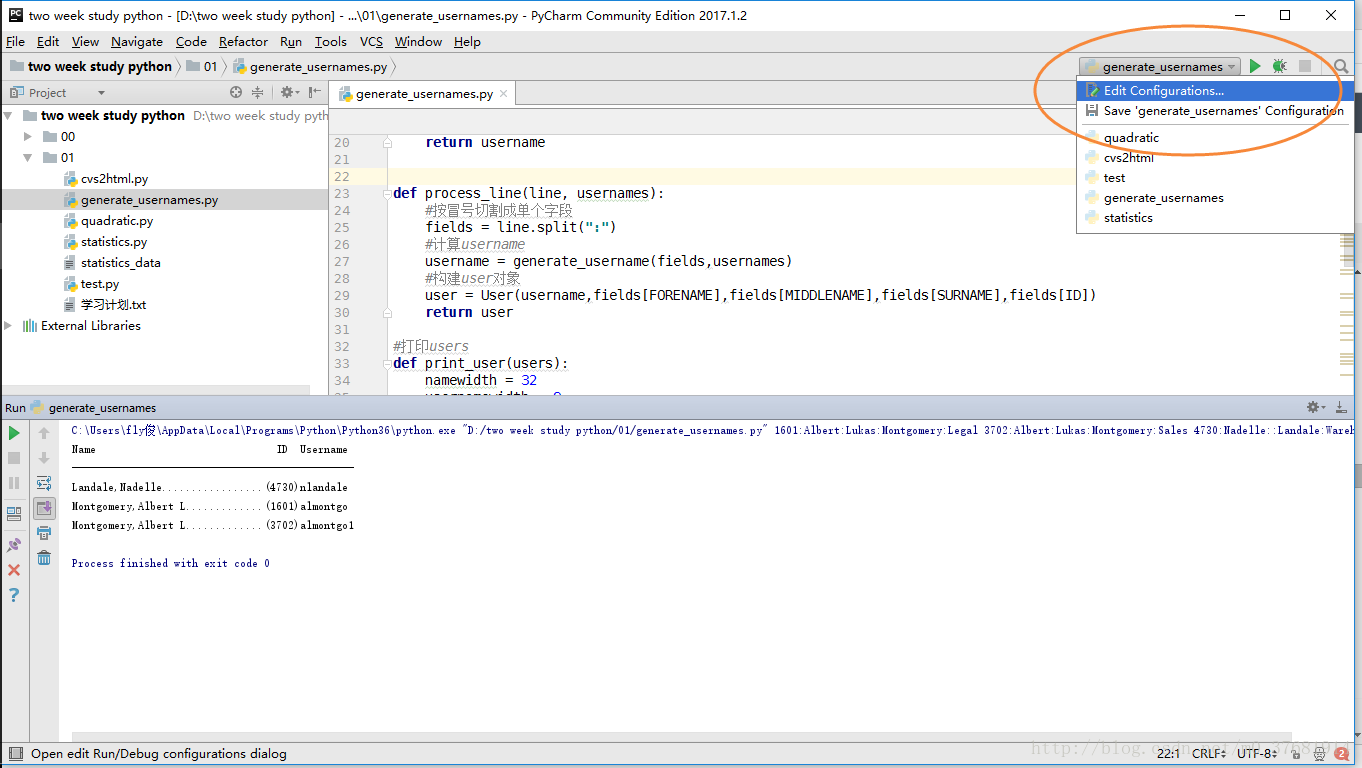Viewport: 1362px width, 768px height.
Task: Choose statistics run configuration
Action: pos(1214,217)
